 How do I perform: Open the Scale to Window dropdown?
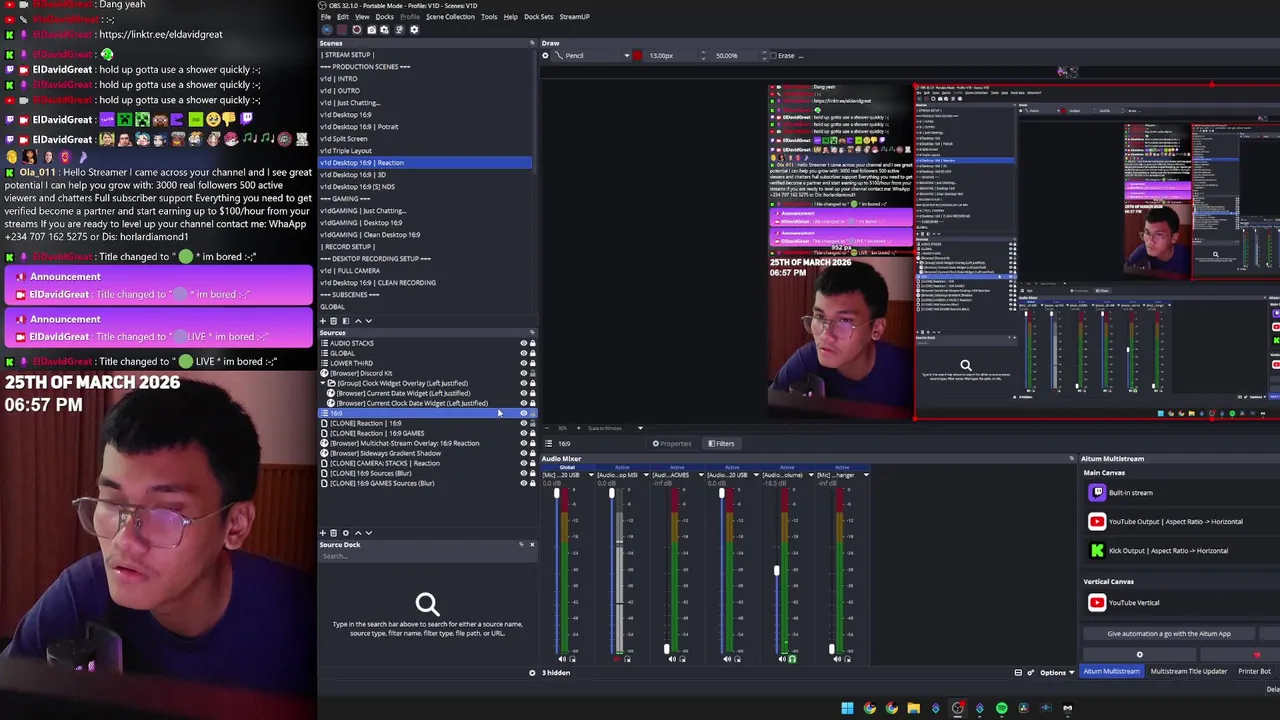click(x=640, y=428)
